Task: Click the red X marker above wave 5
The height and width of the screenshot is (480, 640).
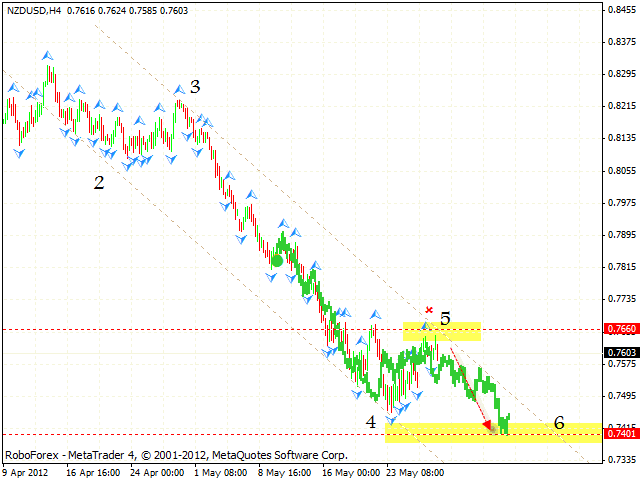Action: [429, 310]
